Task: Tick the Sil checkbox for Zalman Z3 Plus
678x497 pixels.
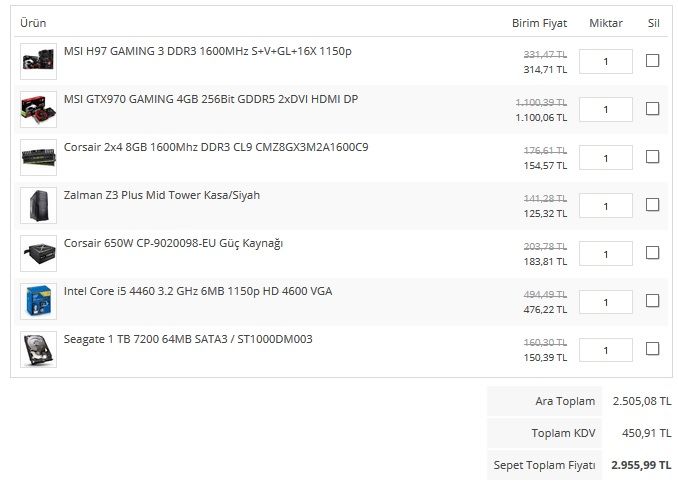Action: 652,205
